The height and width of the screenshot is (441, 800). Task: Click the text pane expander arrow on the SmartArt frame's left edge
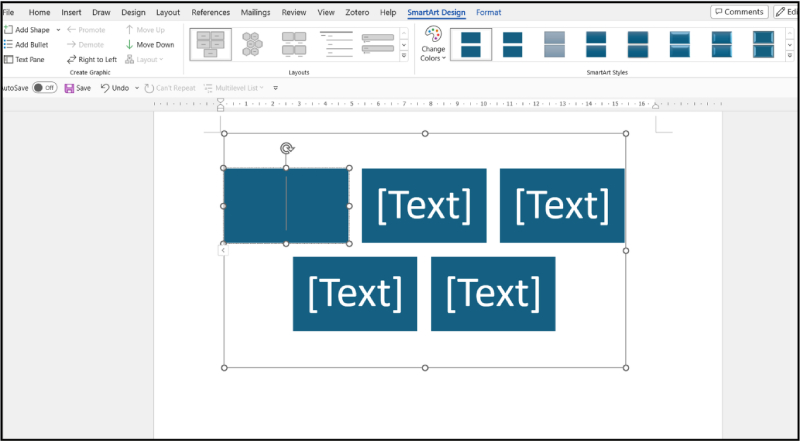(x=222, y=250)
